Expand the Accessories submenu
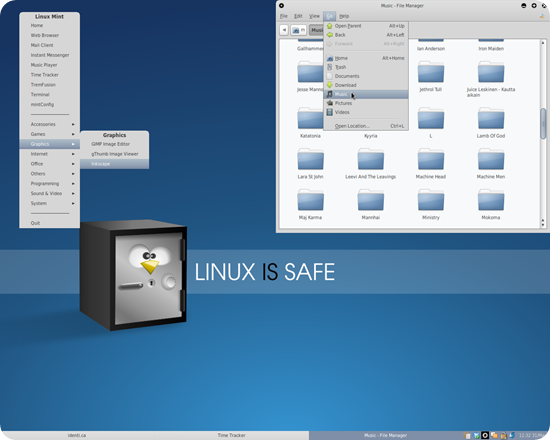The height and width of the screenshot is (440, 550). pyautogui.click(x=49, y=124)
